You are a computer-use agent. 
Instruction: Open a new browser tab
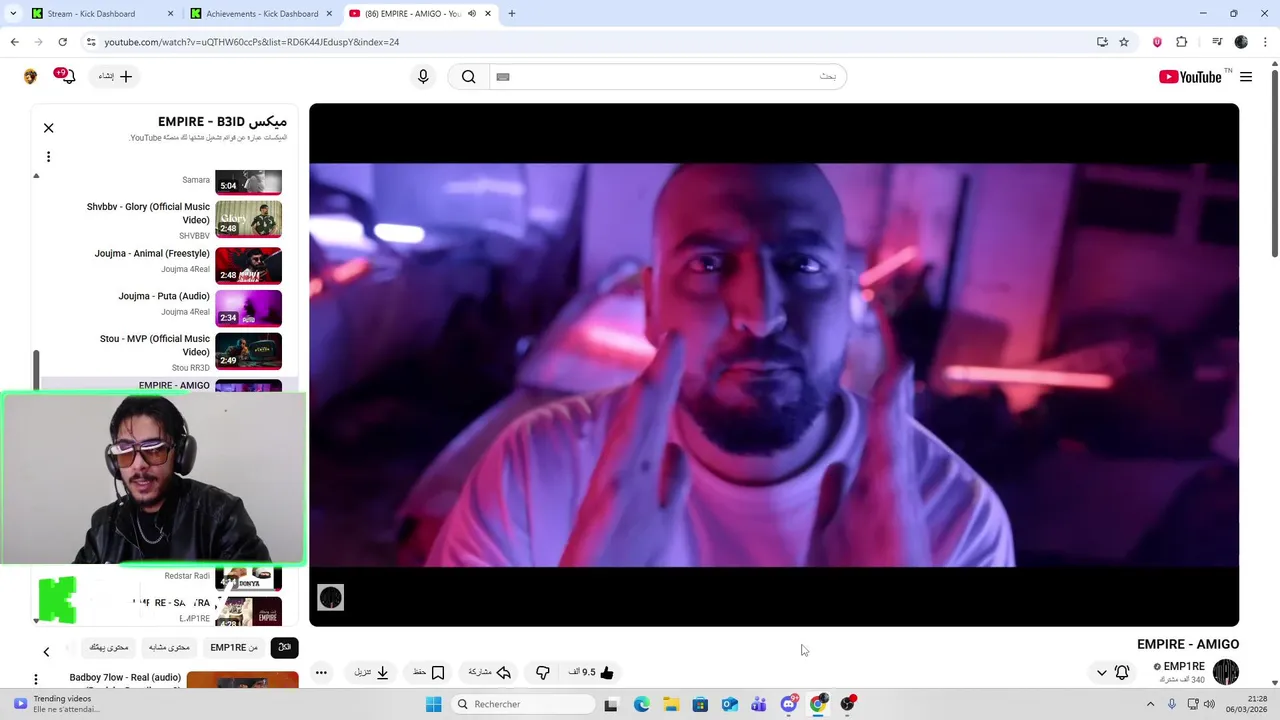point(512,14)
